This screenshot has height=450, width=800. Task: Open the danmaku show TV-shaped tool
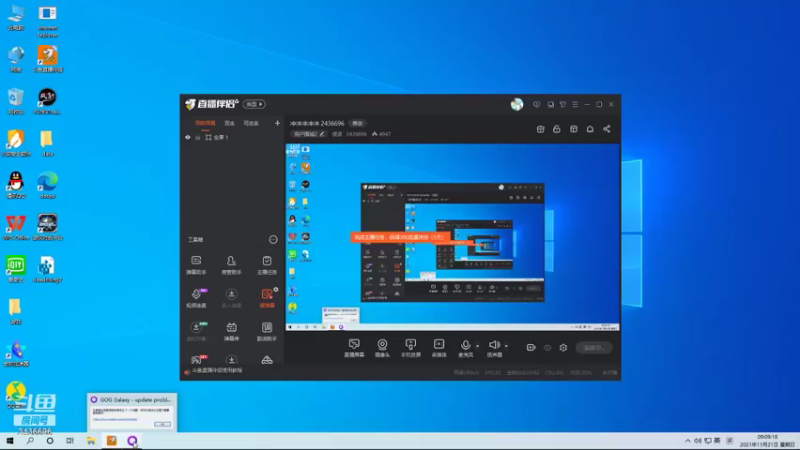click(x=231, y=331)
